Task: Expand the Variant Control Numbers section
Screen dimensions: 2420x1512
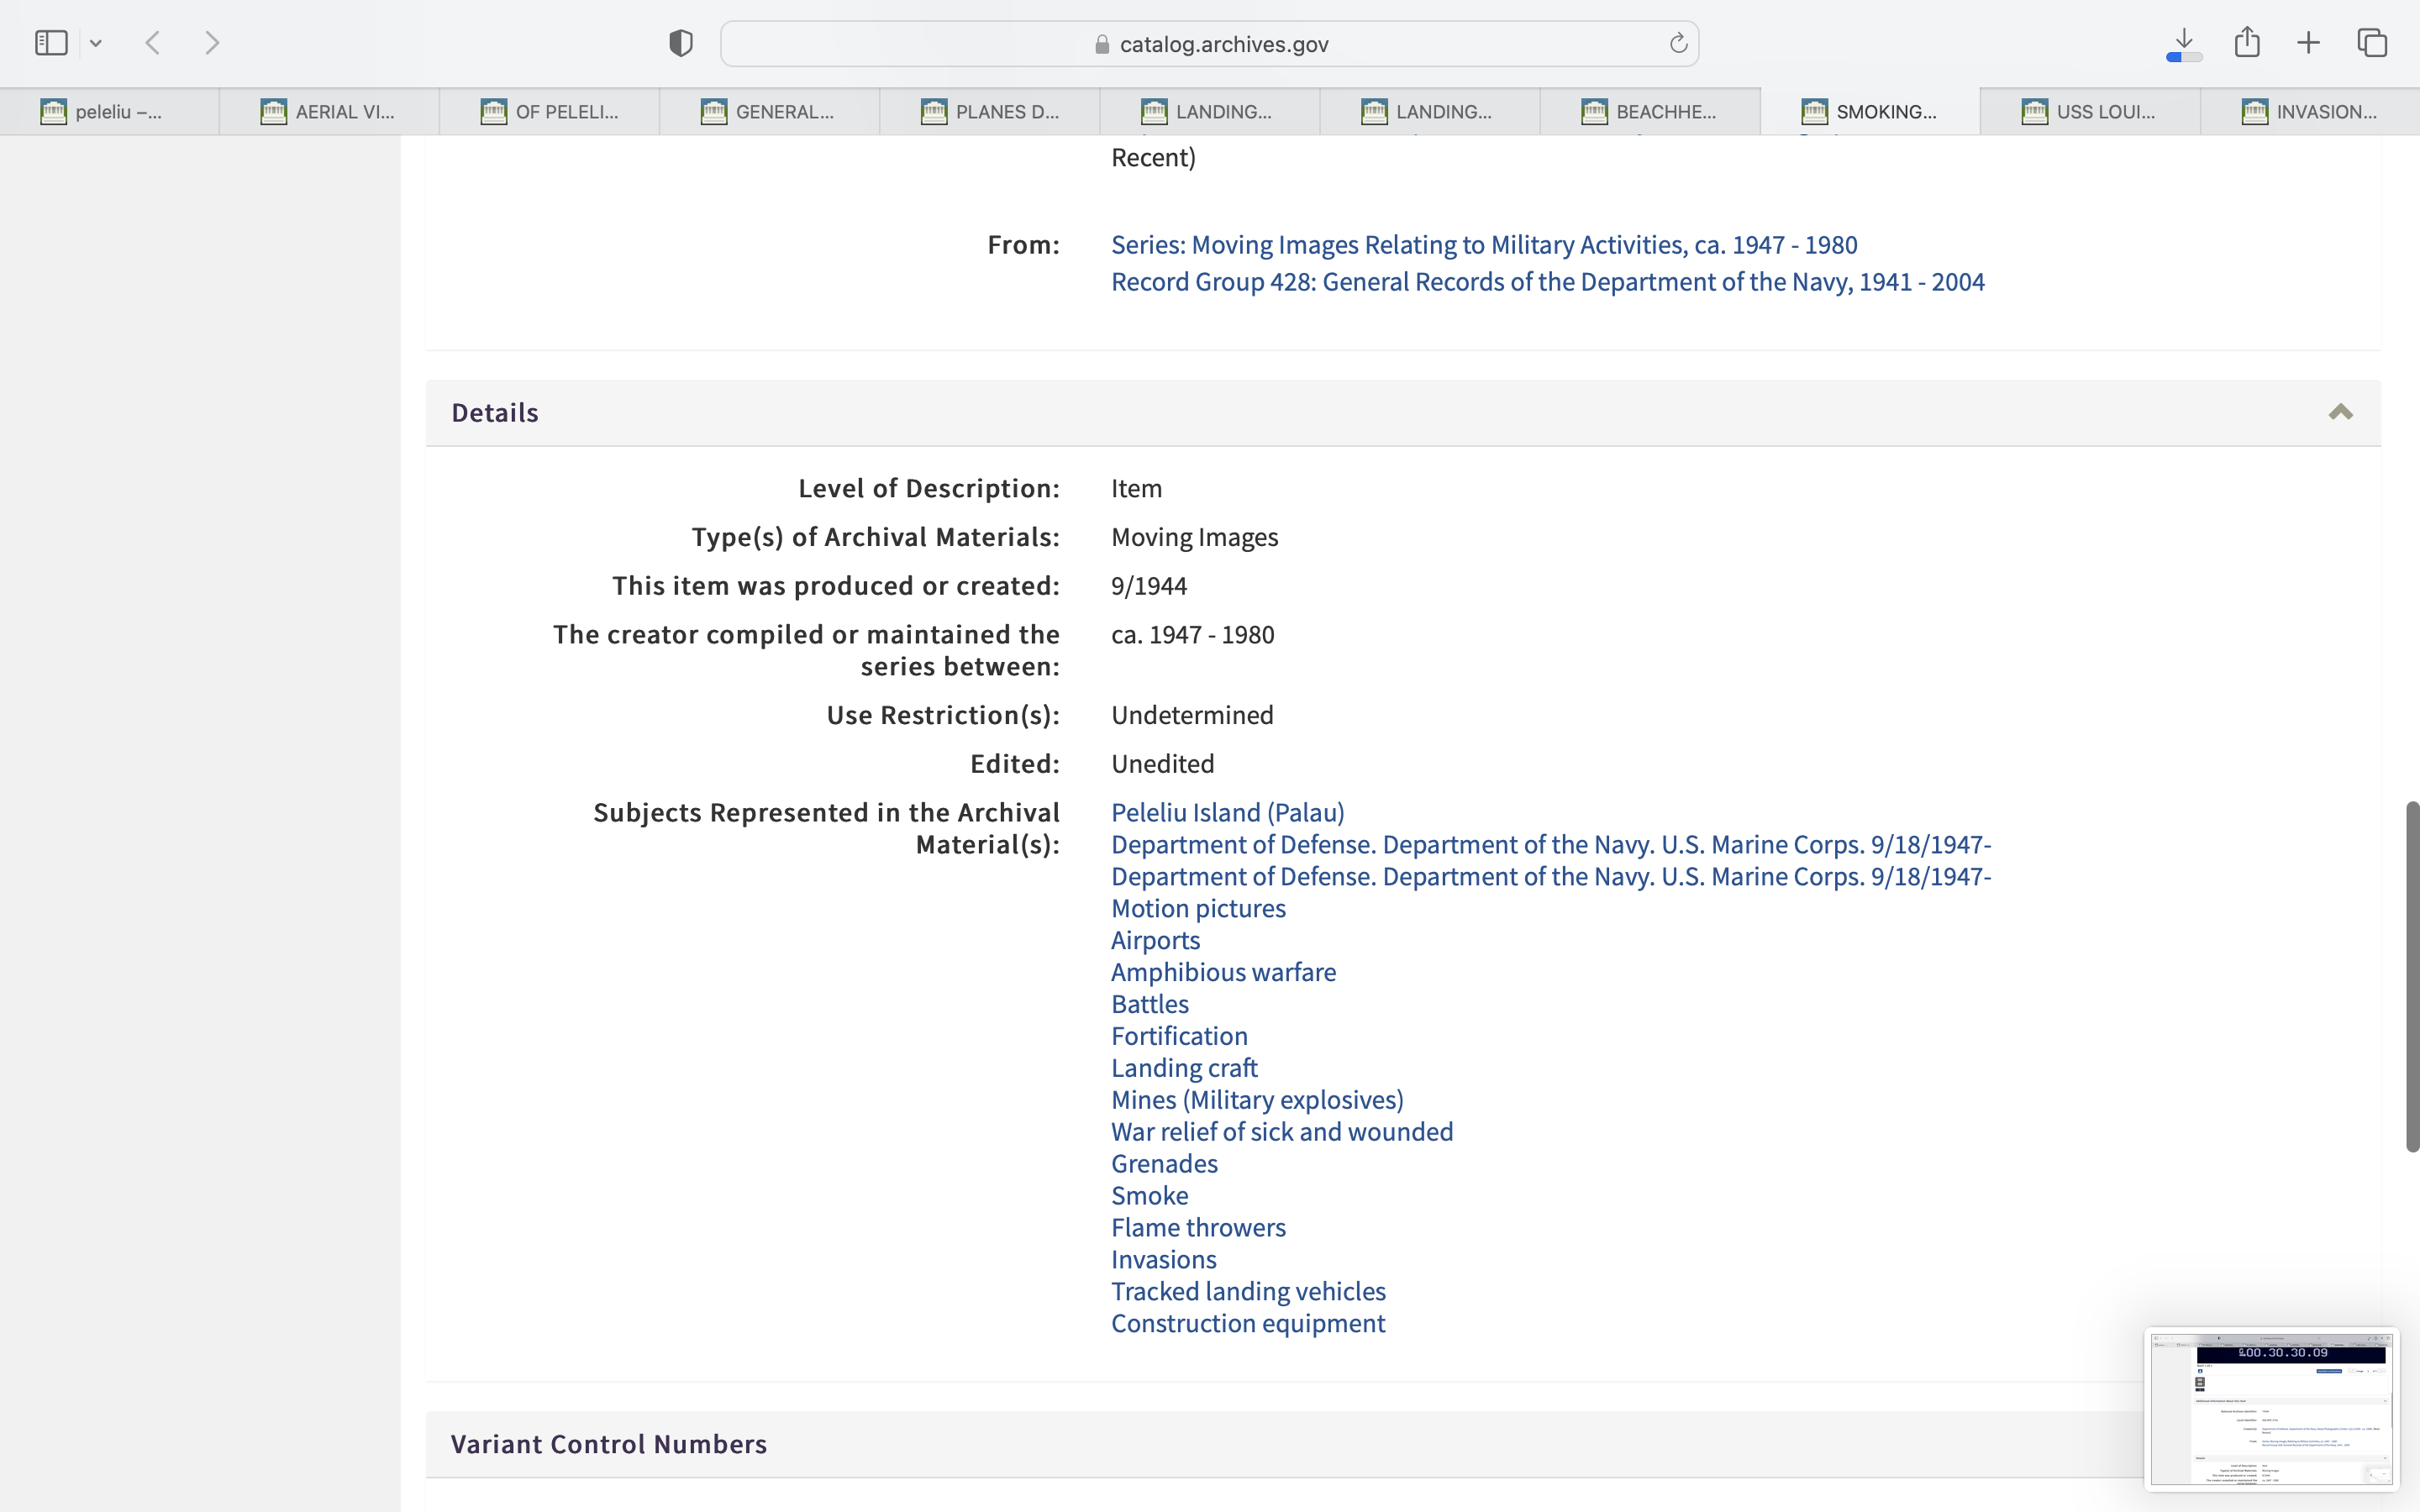Action: (x=608, y=1444)
